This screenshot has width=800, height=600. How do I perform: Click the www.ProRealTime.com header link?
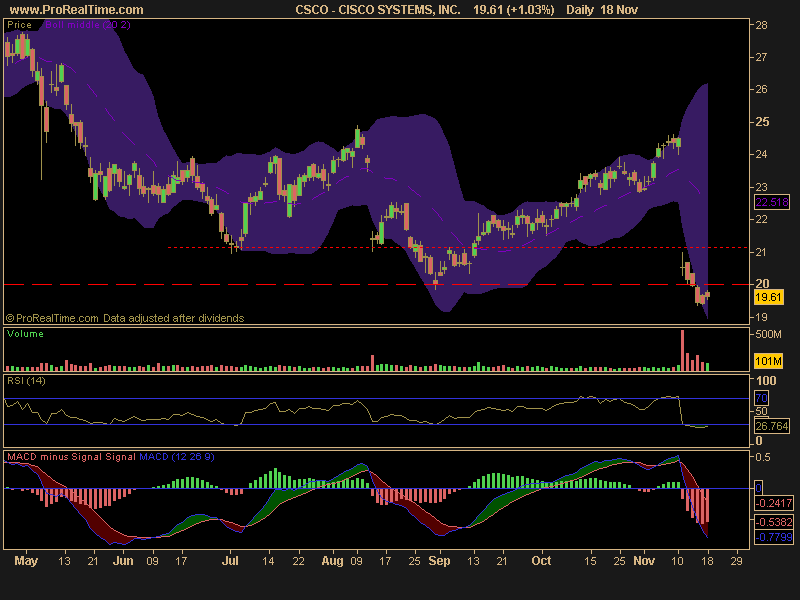click(77, 10)
